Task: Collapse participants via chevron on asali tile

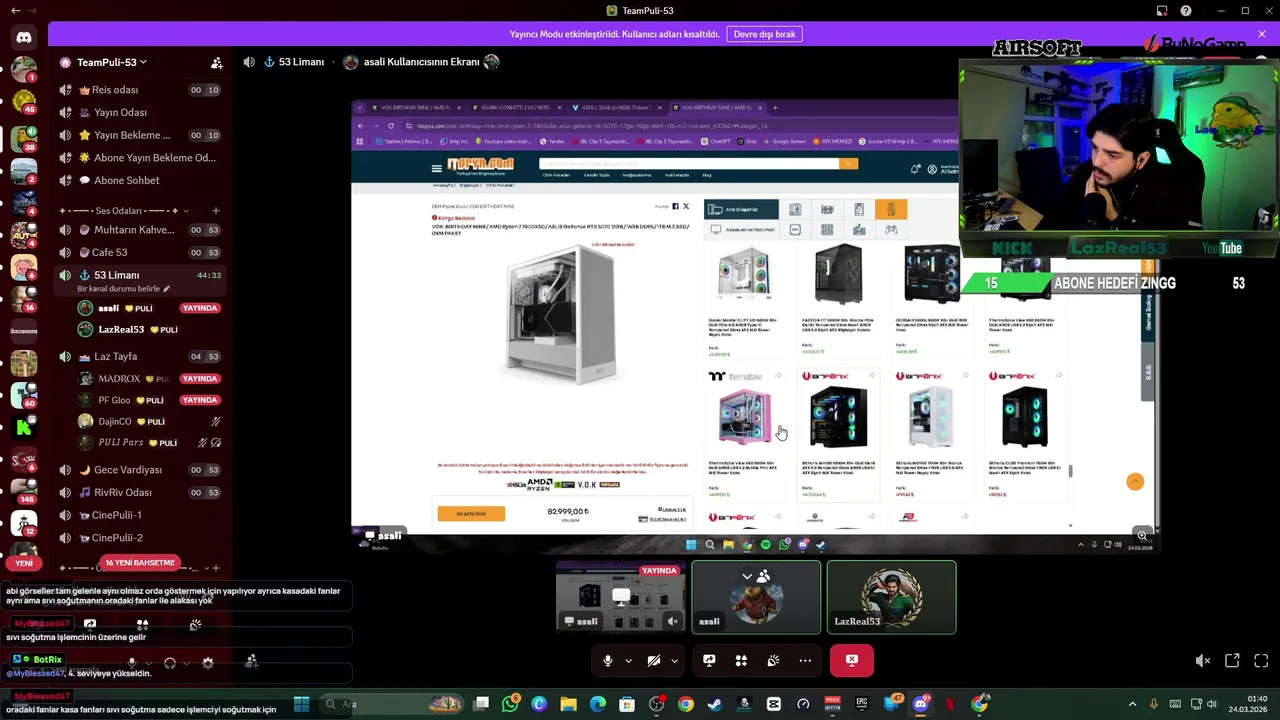Action: point(747,576)
